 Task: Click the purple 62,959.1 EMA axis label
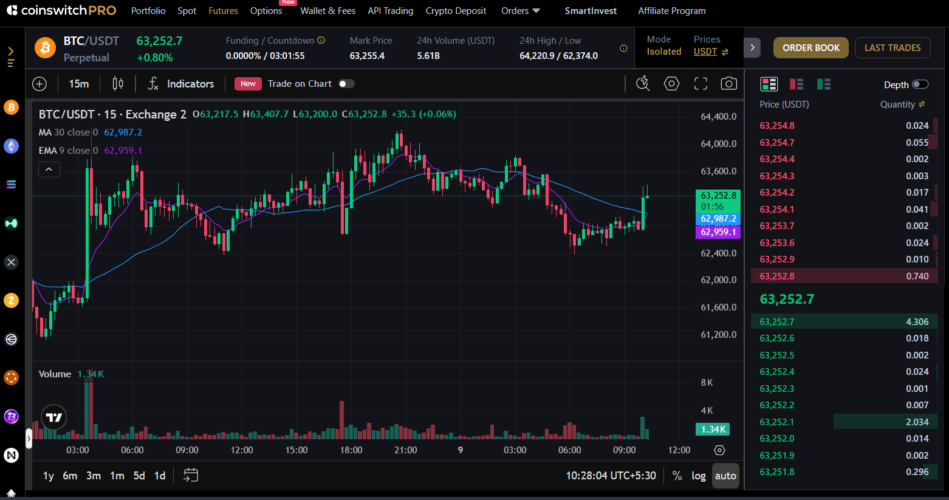click(718, 232)
